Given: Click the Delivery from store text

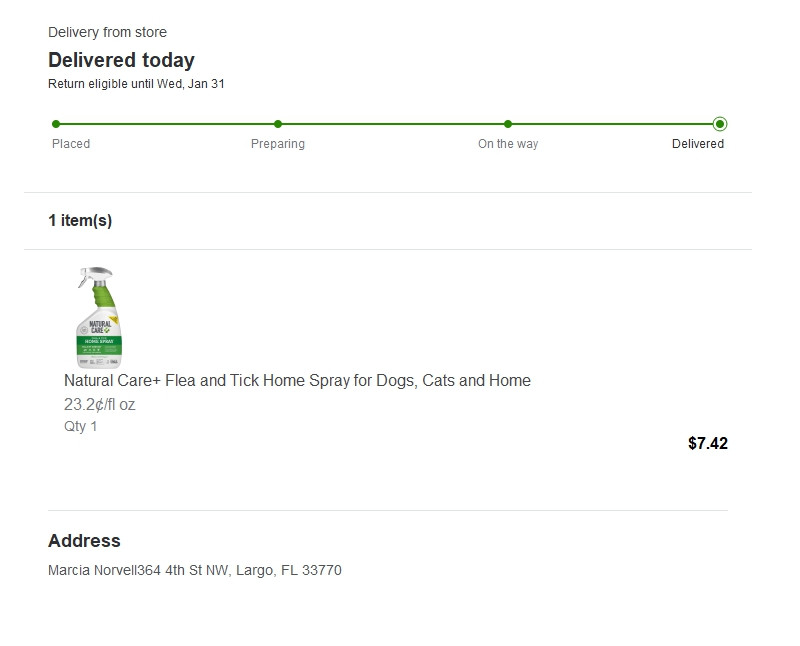Looking at the screenshot, I should (x=107, y=33).
